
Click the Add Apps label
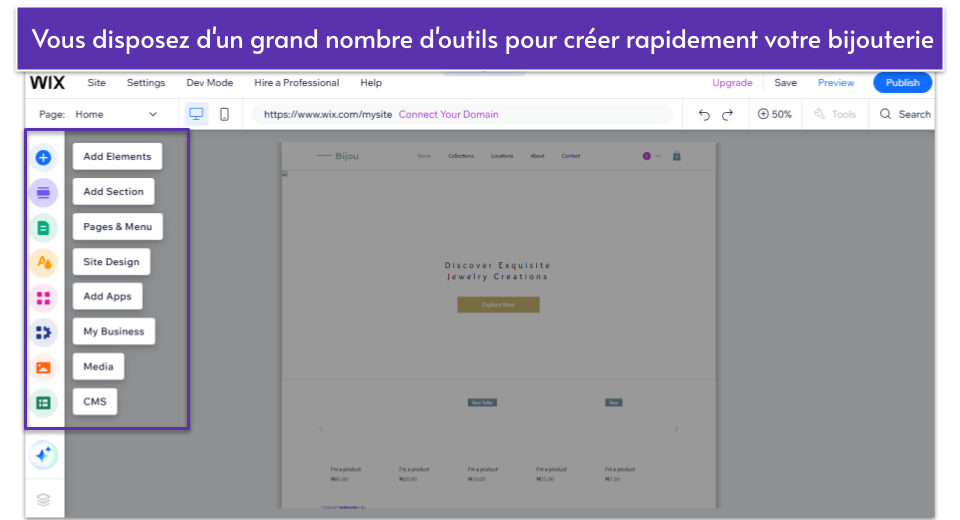pyautogui.click(x=107, y=296)
